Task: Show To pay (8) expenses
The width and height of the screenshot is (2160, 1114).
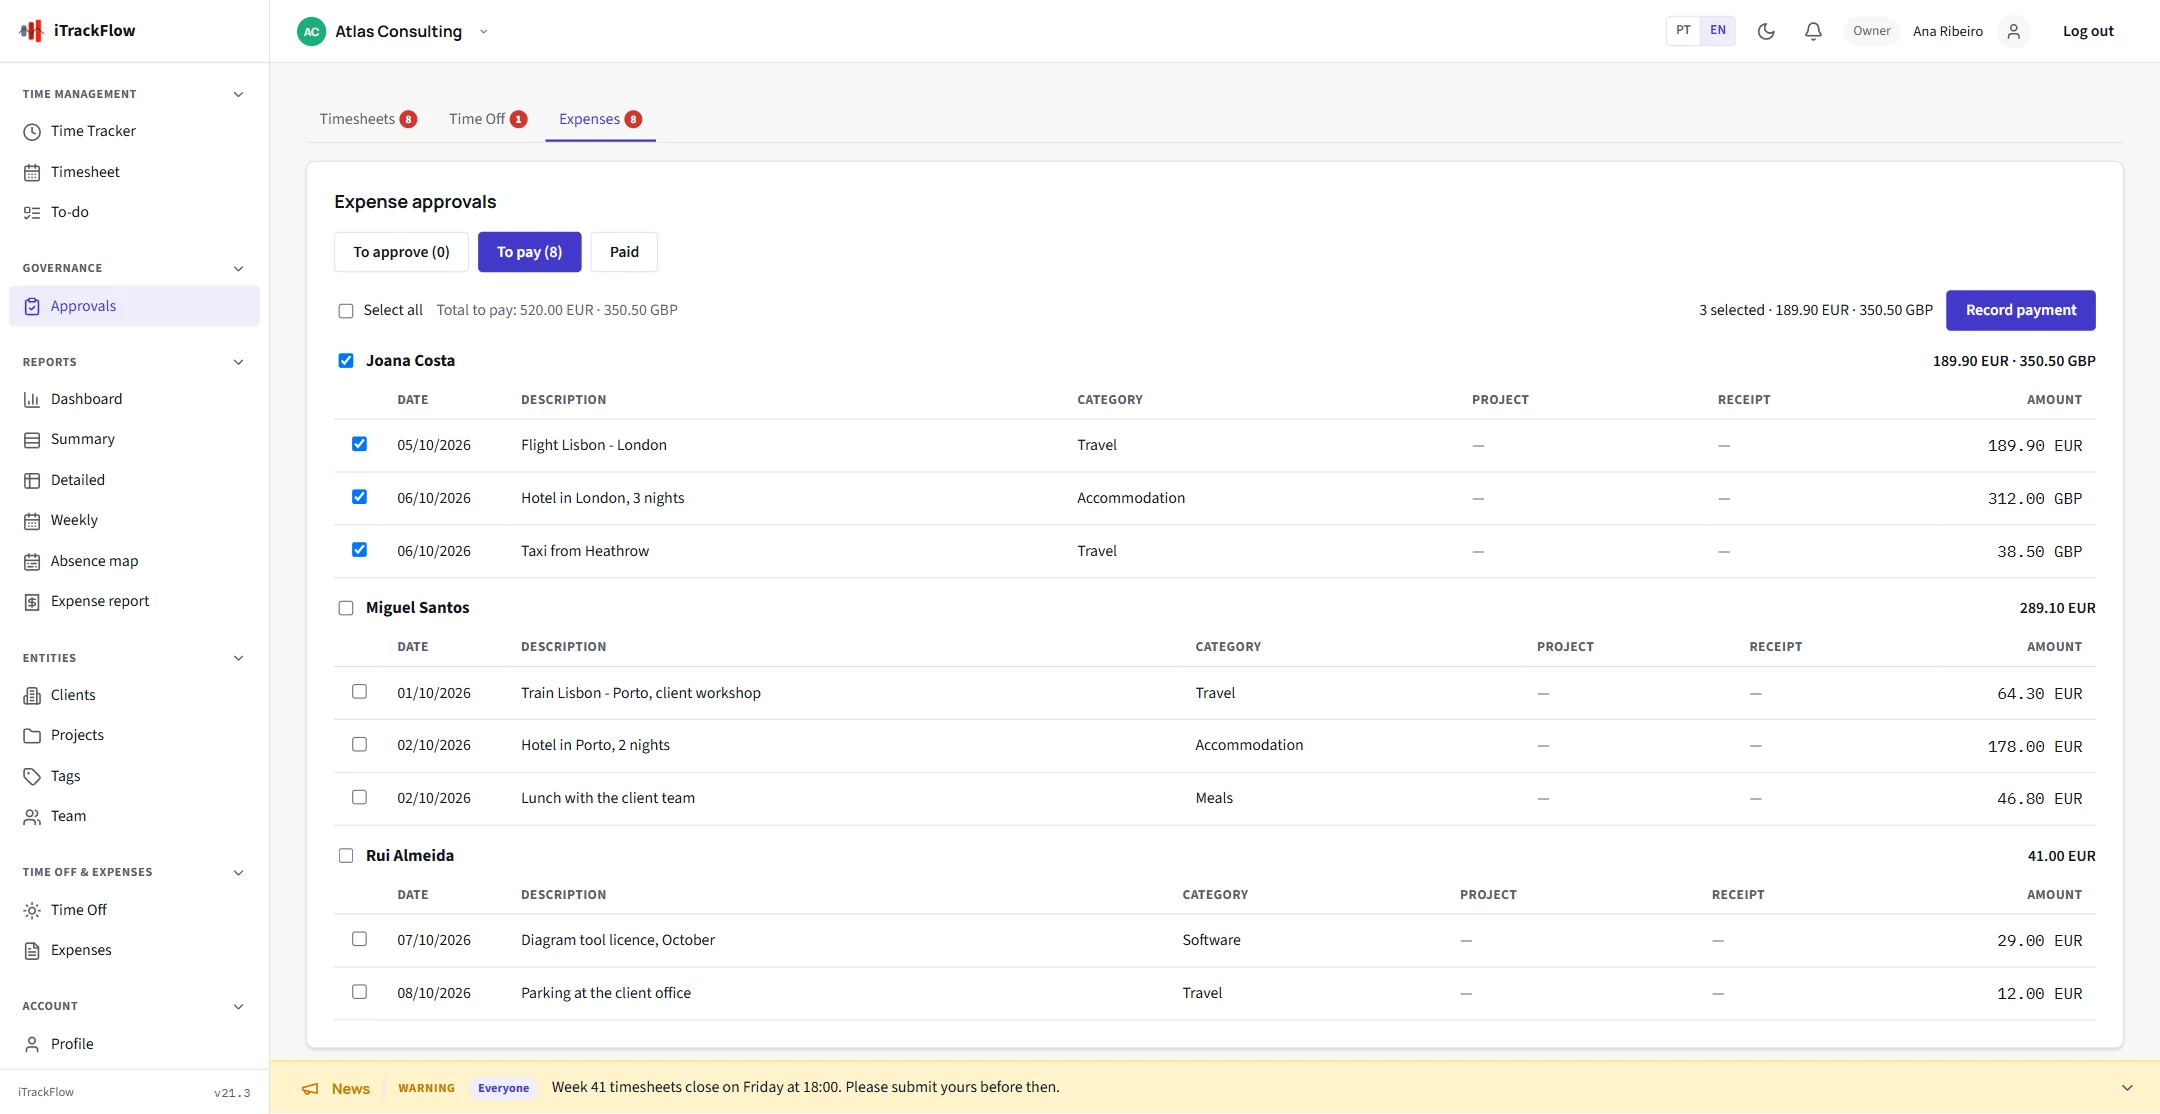Action: (529, 252)
